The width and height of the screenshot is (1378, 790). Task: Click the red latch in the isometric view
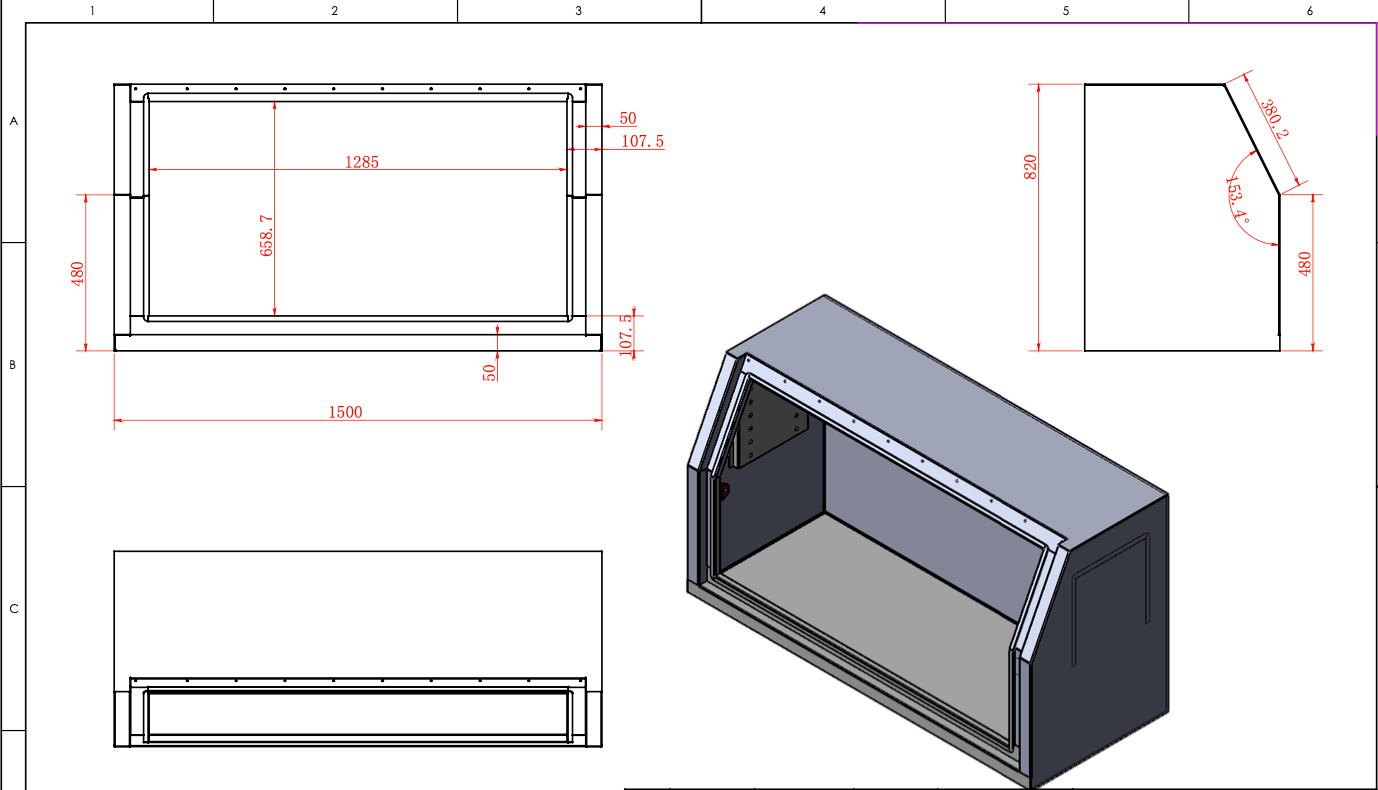[725, 490]
